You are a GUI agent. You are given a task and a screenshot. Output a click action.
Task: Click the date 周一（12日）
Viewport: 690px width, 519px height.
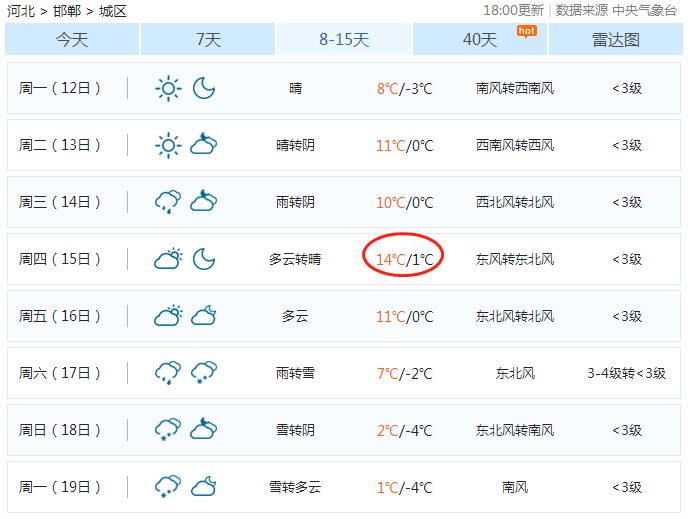point(60,88)
